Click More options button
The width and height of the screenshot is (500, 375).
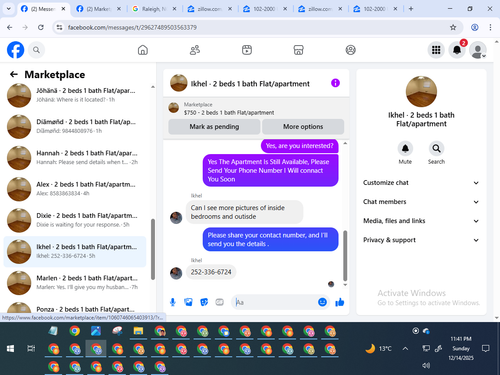303,127
